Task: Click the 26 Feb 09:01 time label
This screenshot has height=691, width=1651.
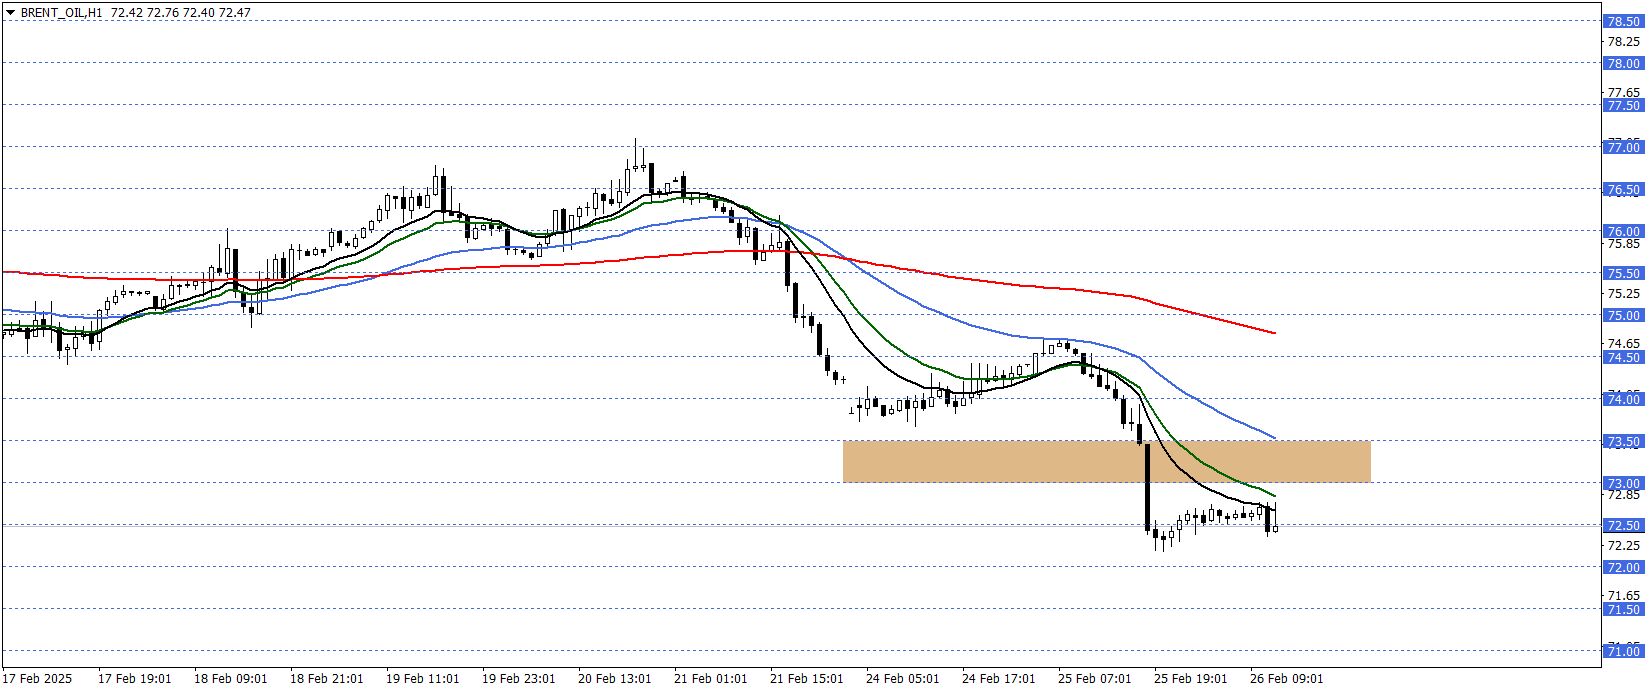Action: click(1286, 679)
